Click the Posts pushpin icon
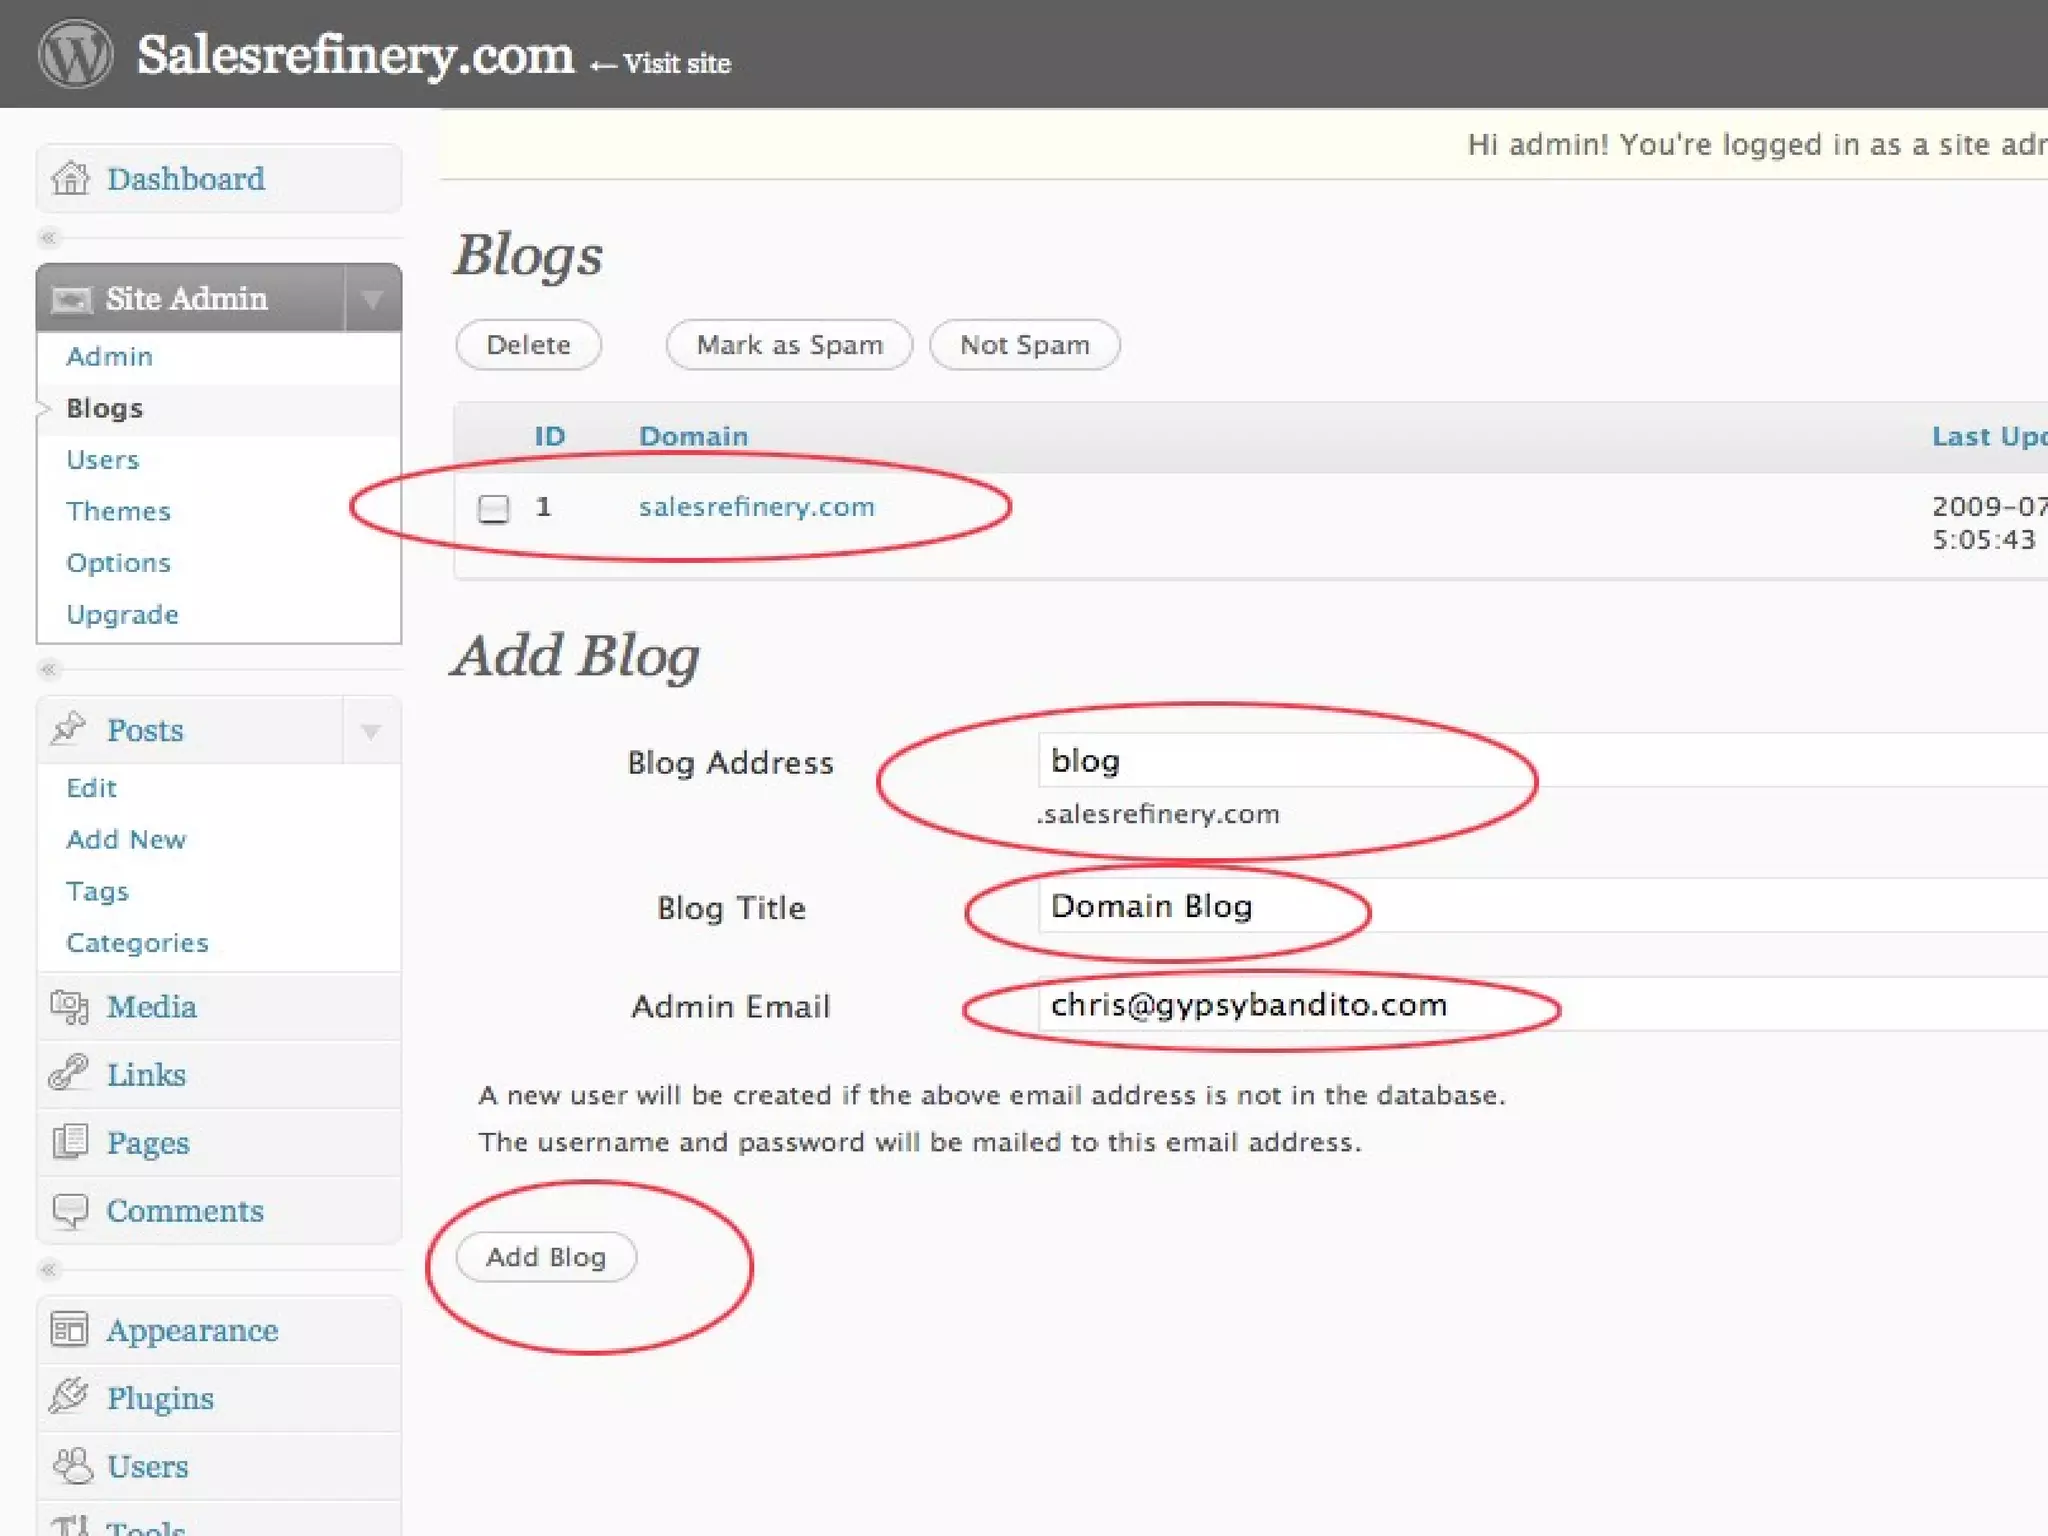 point(69,729)
